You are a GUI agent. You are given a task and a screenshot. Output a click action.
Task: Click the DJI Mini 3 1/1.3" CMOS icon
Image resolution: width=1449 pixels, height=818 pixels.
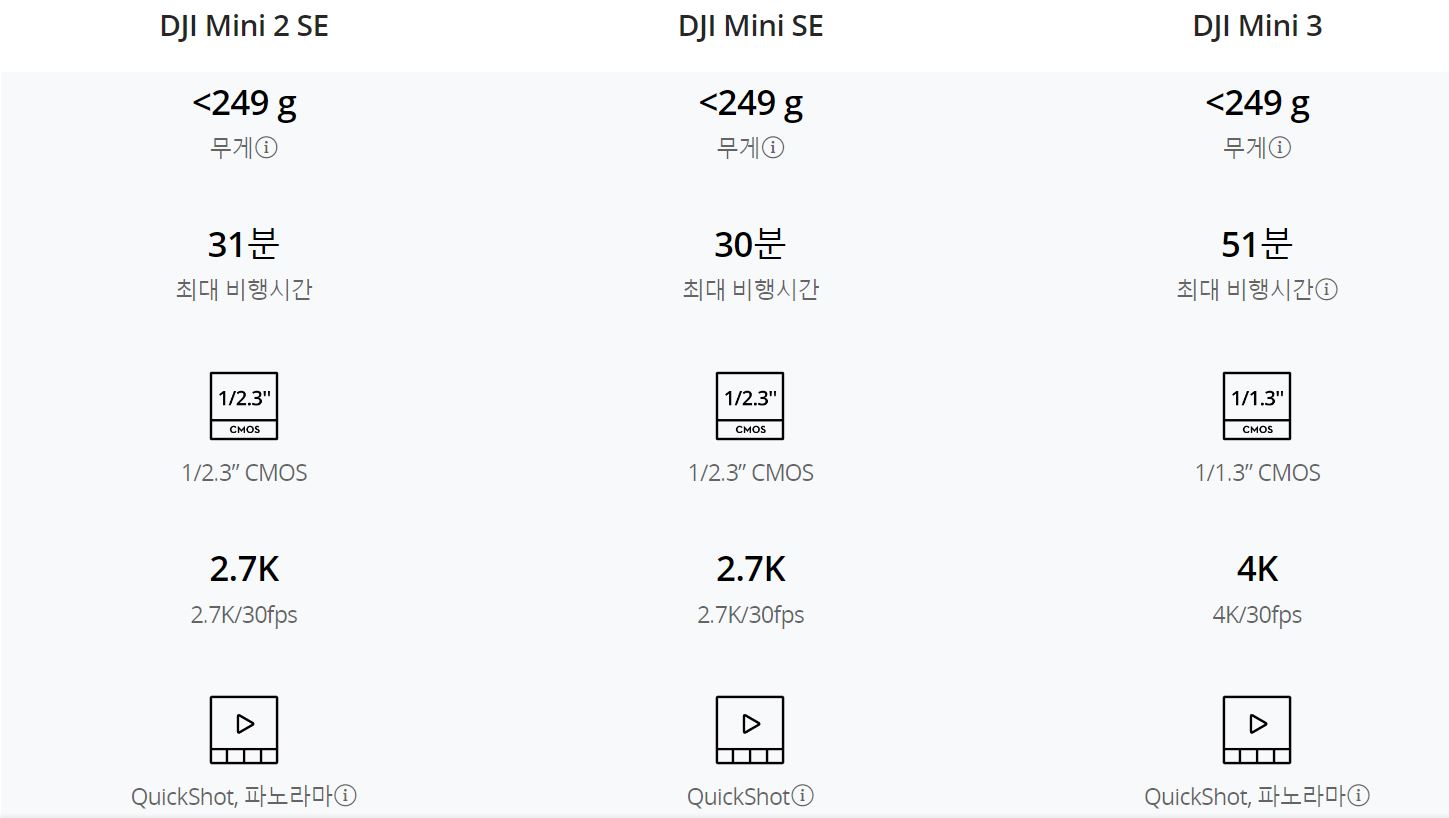click(1257, 406)
